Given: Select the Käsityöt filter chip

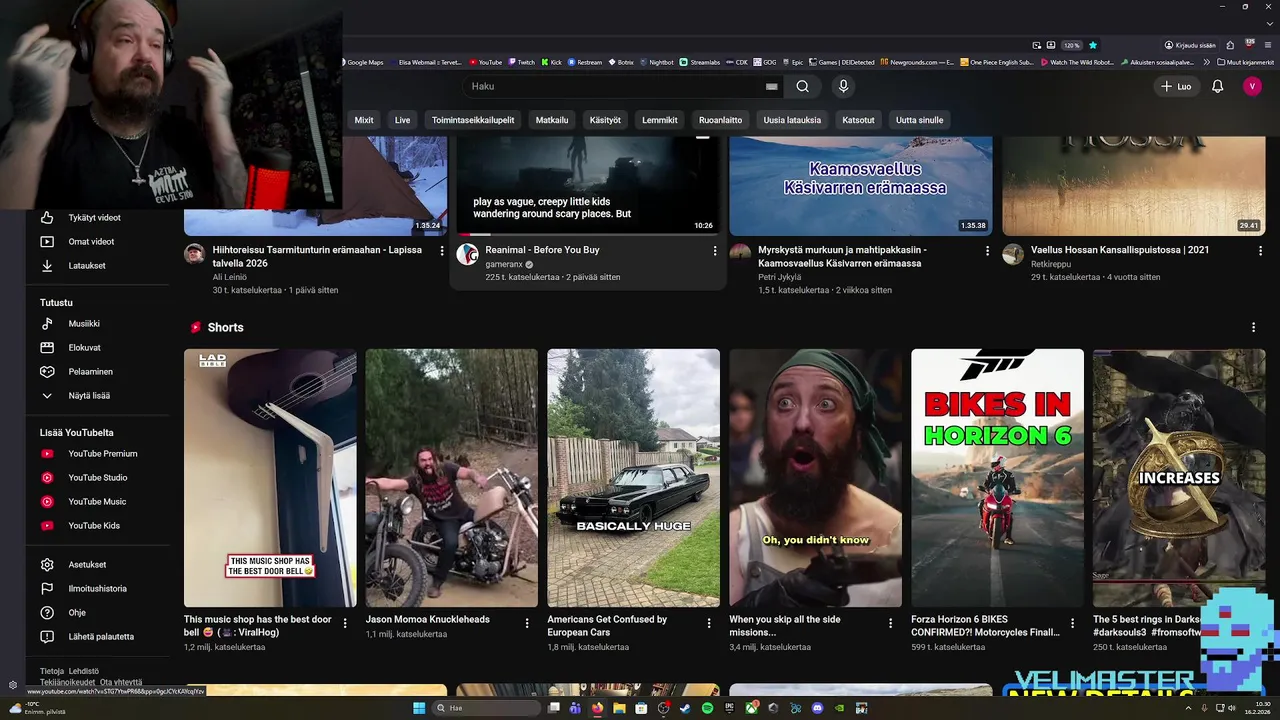Looking at the screenshot, I should tap(605, 120).
